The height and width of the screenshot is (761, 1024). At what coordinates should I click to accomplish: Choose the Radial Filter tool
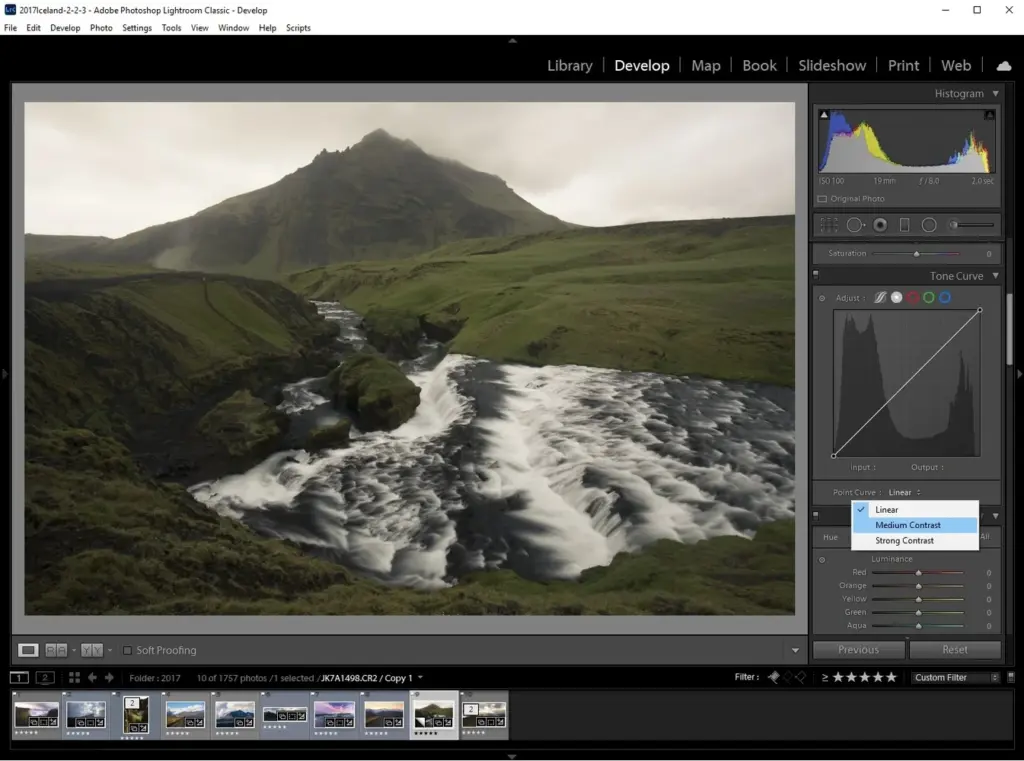coord(929,225)
